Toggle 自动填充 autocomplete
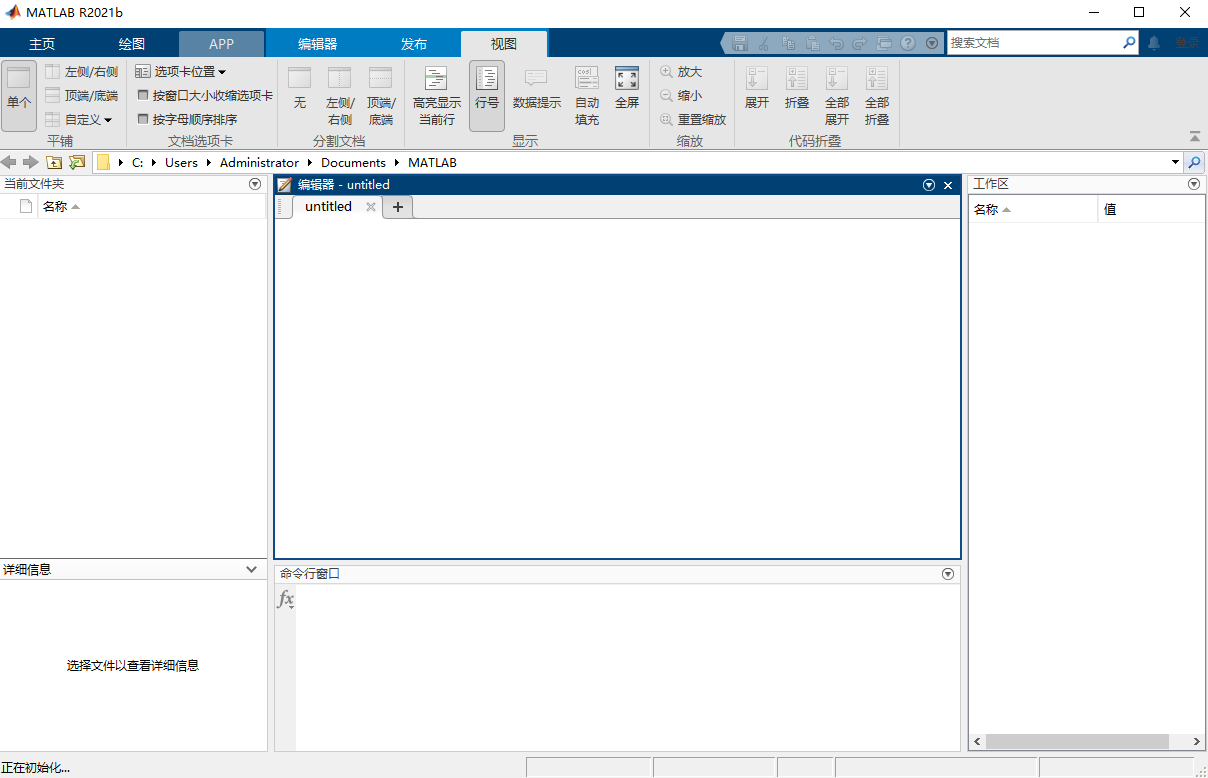The image size is (1208, 778). 587,96
